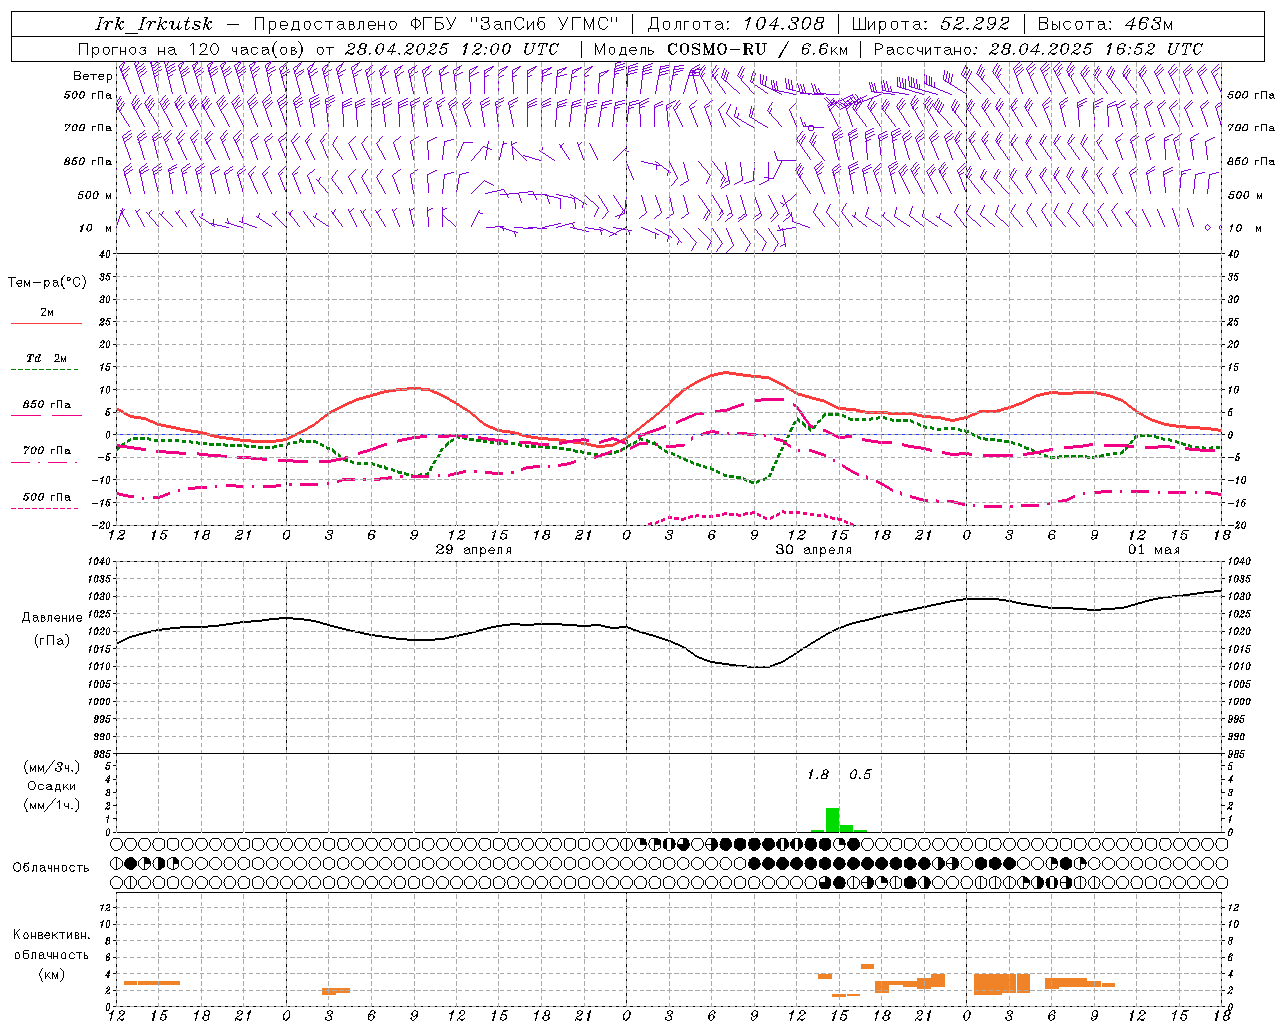Click the '(мм/1ч.)' precipitation unit label
The image size is (1280, 1024).
coord(51,805)
